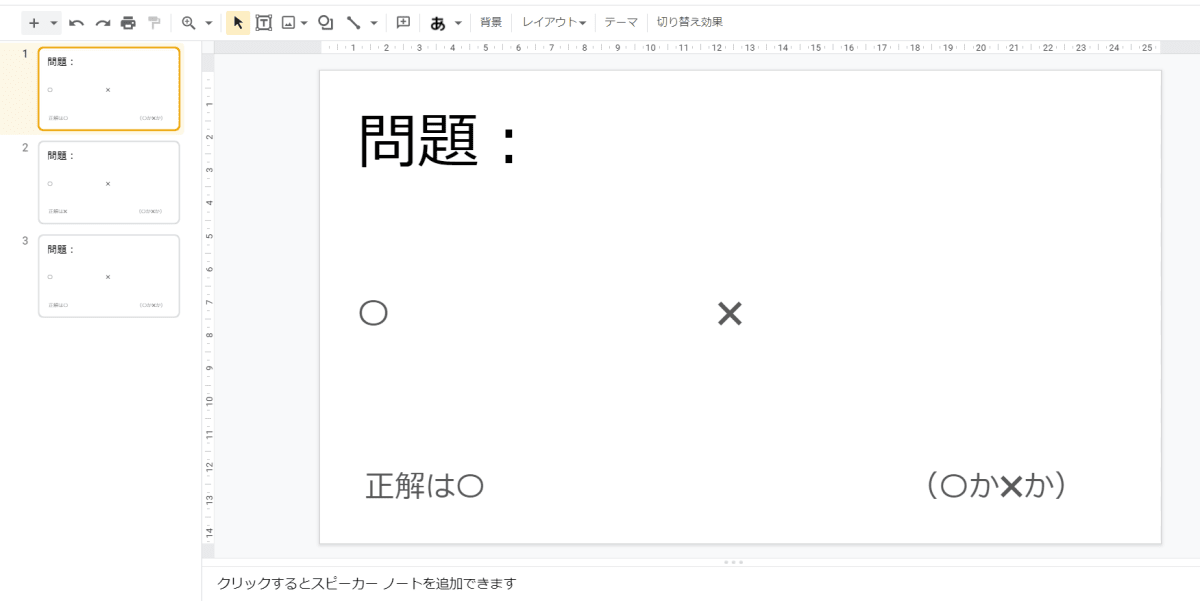Click the undo arrow icon

(77, 23)
